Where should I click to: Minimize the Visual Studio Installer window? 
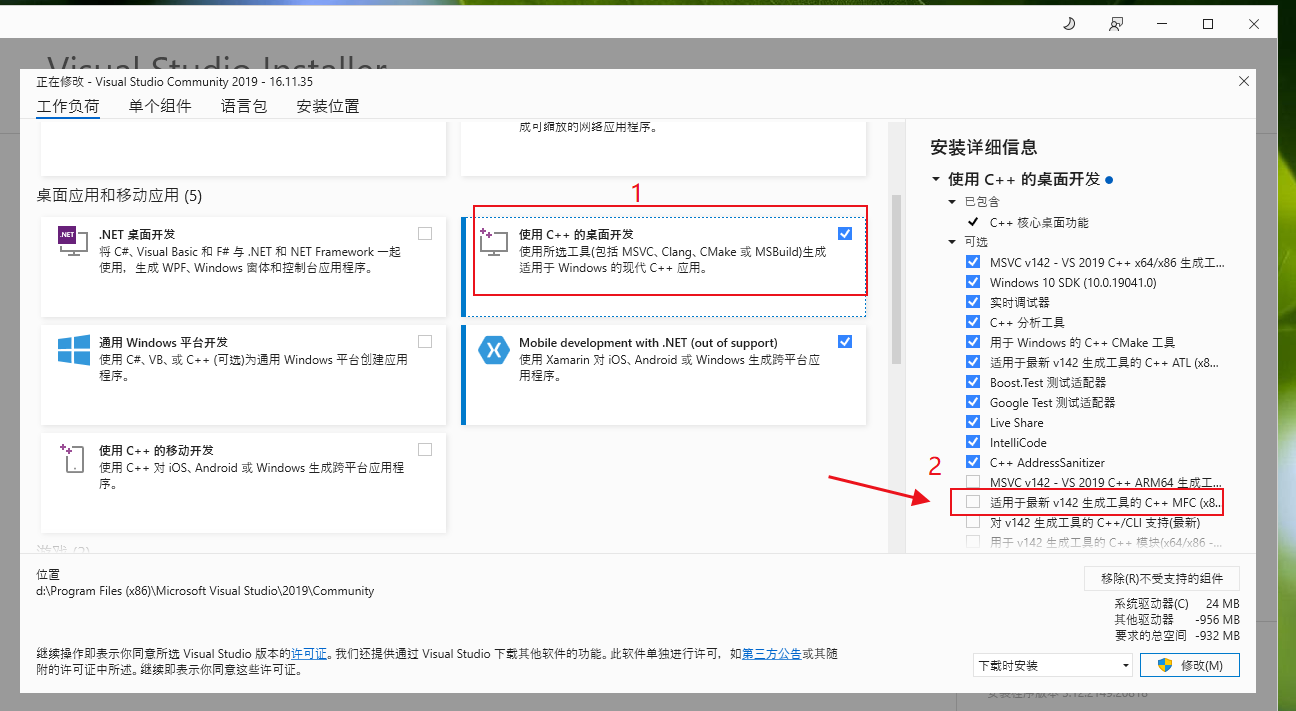pyautogui.click(x=1162, y=23)
